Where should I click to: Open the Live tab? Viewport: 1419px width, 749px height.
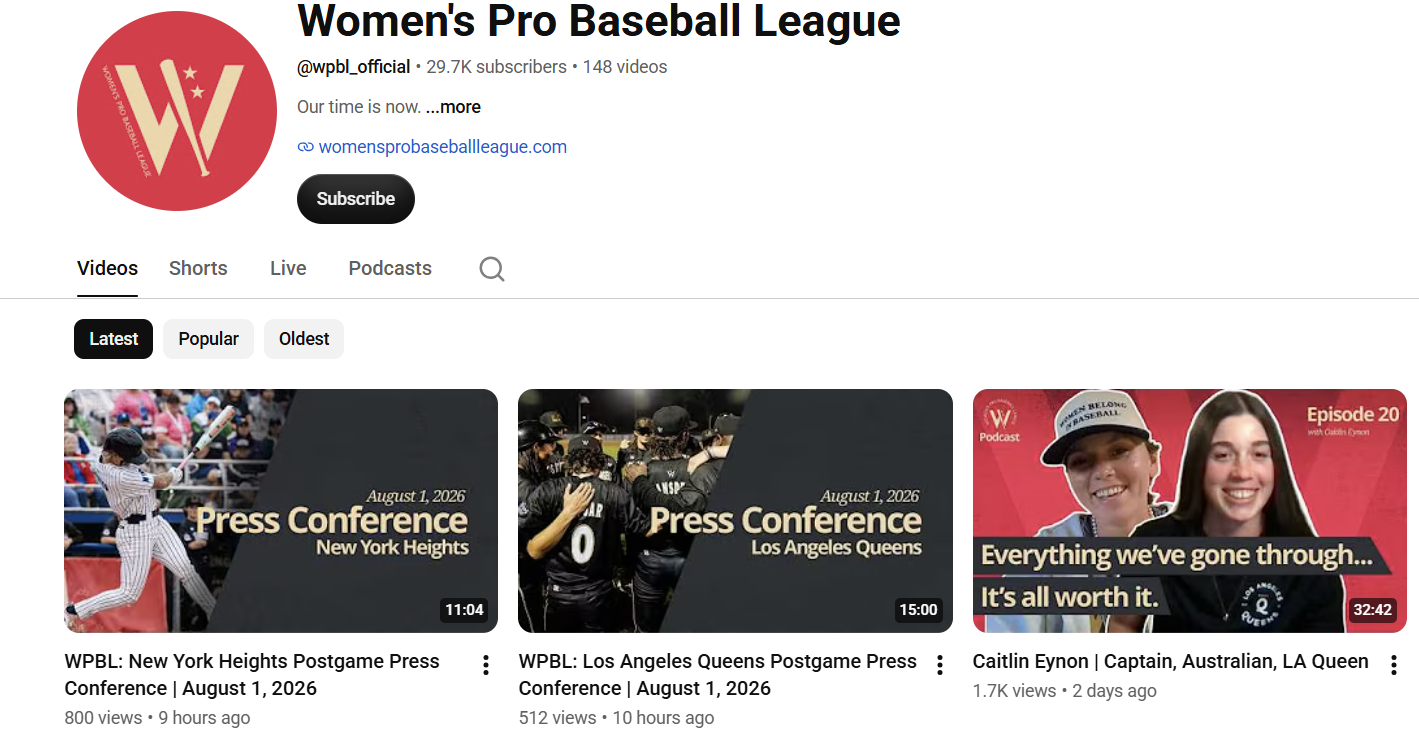[288, 268]
